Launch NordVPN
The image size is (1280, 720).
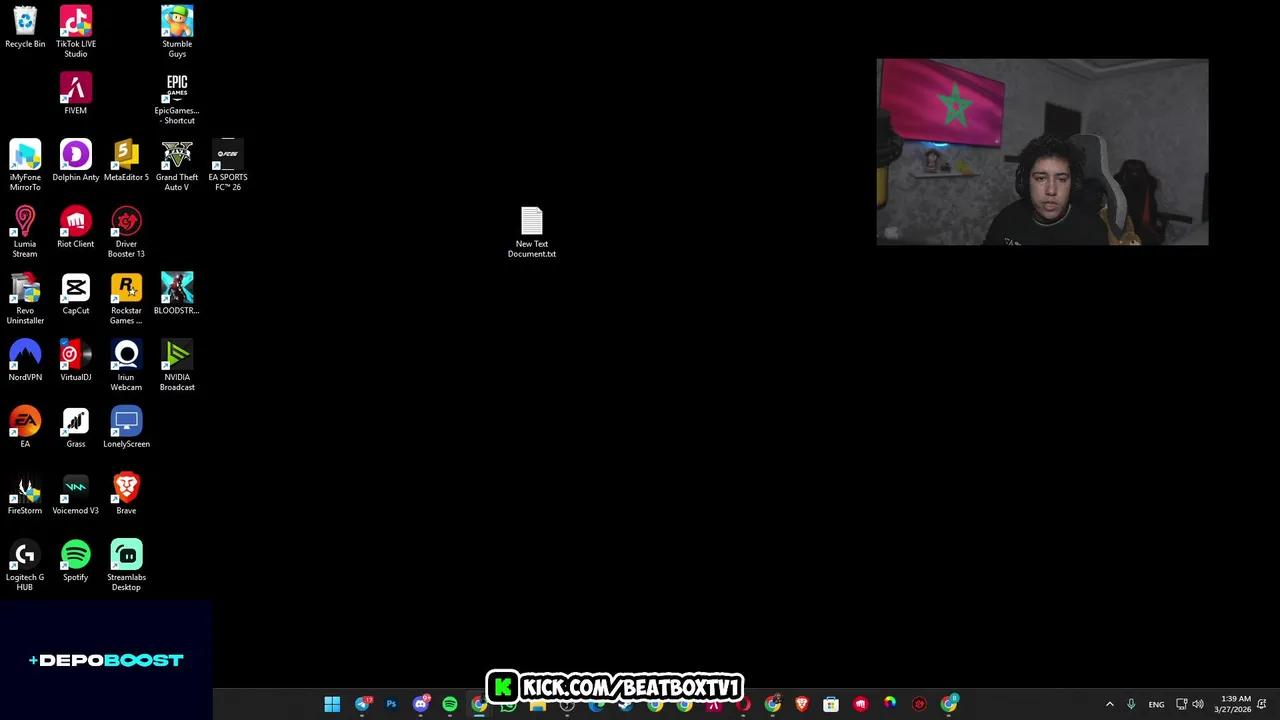25,355
